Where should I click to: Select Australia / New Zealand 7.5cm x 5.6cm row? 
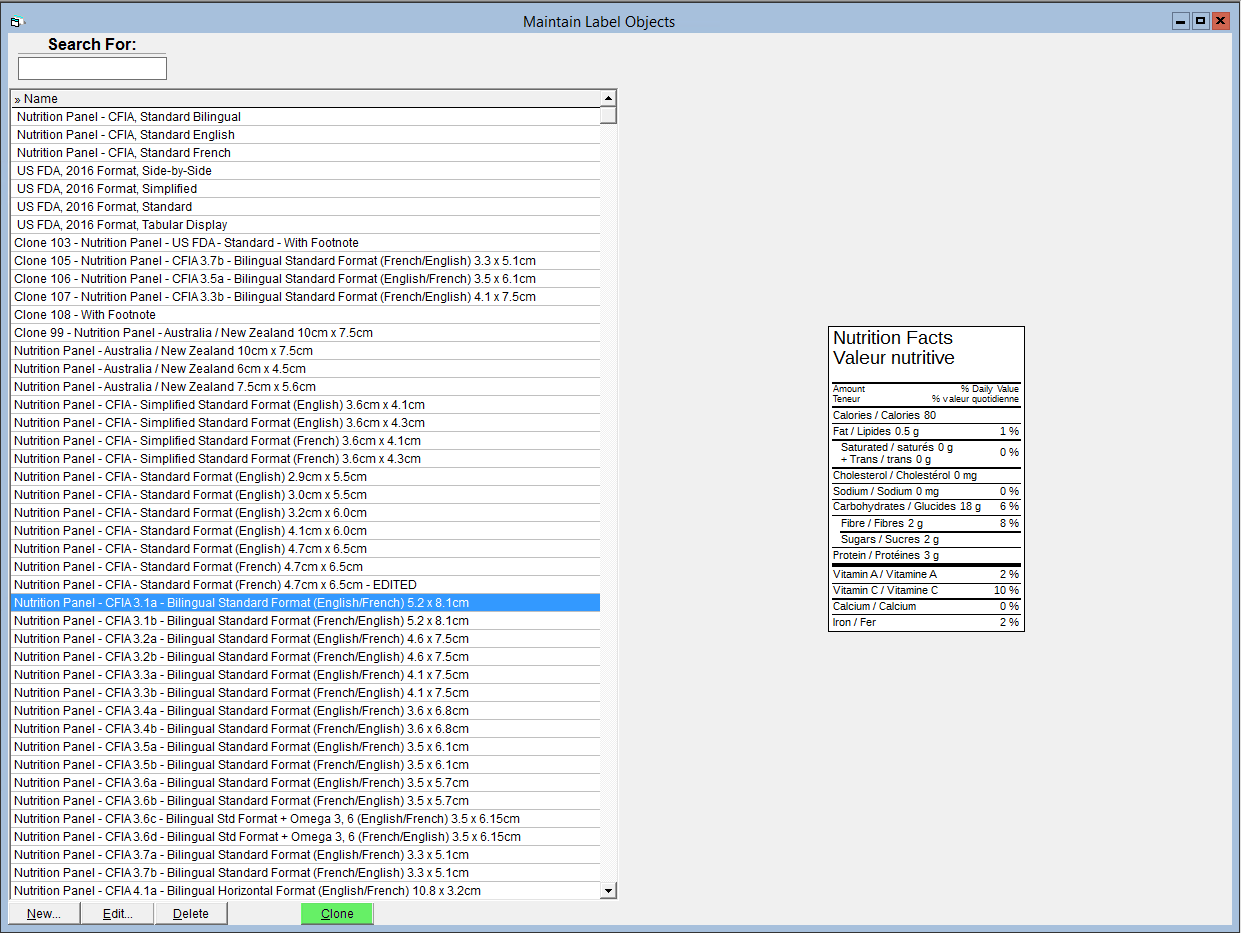[306, 387]
